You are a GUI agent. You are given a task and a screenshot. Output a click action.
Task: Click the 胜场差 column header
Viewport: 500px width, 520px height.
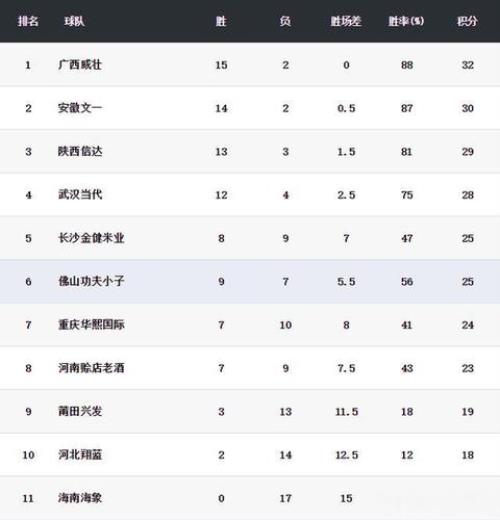click(346, 21)
